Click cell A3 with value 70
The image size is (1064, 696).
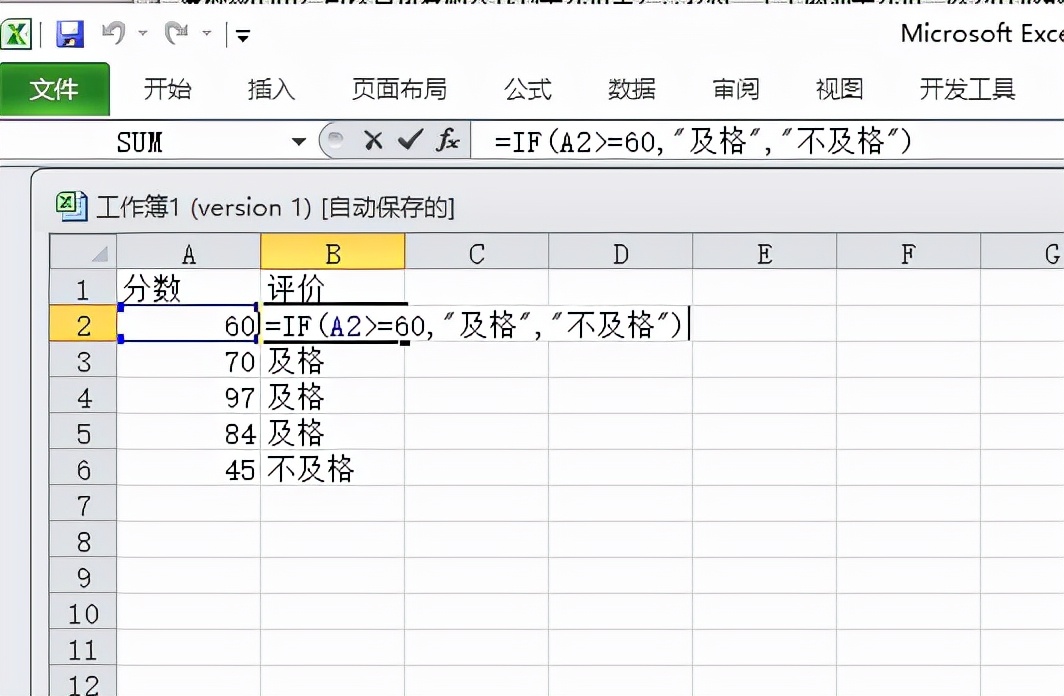tap(189, 362)
